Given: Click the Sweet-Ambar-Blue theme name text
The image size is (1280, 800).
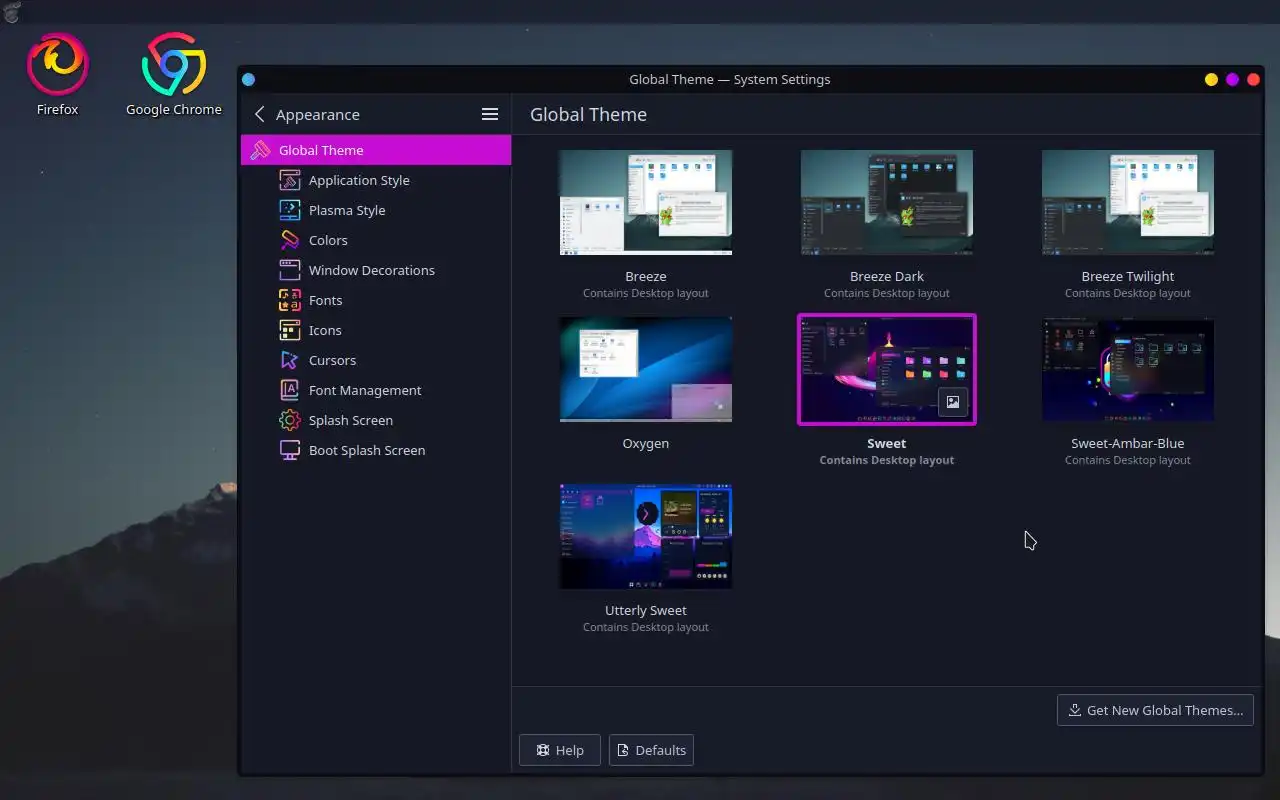Looking at the screenshot, I should tap(1128, 443).
